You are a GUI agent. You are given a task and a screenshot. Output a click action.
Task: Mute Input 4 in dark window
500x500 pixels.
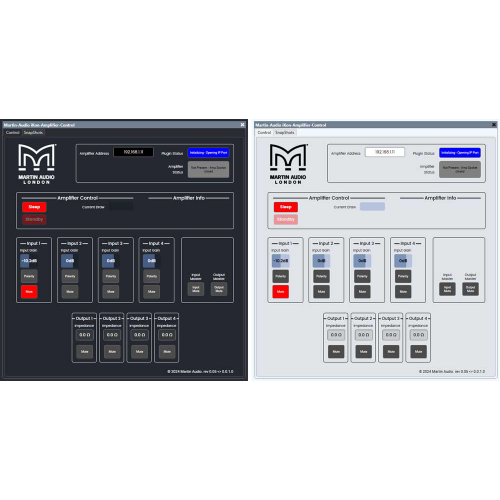coord(152,292)
